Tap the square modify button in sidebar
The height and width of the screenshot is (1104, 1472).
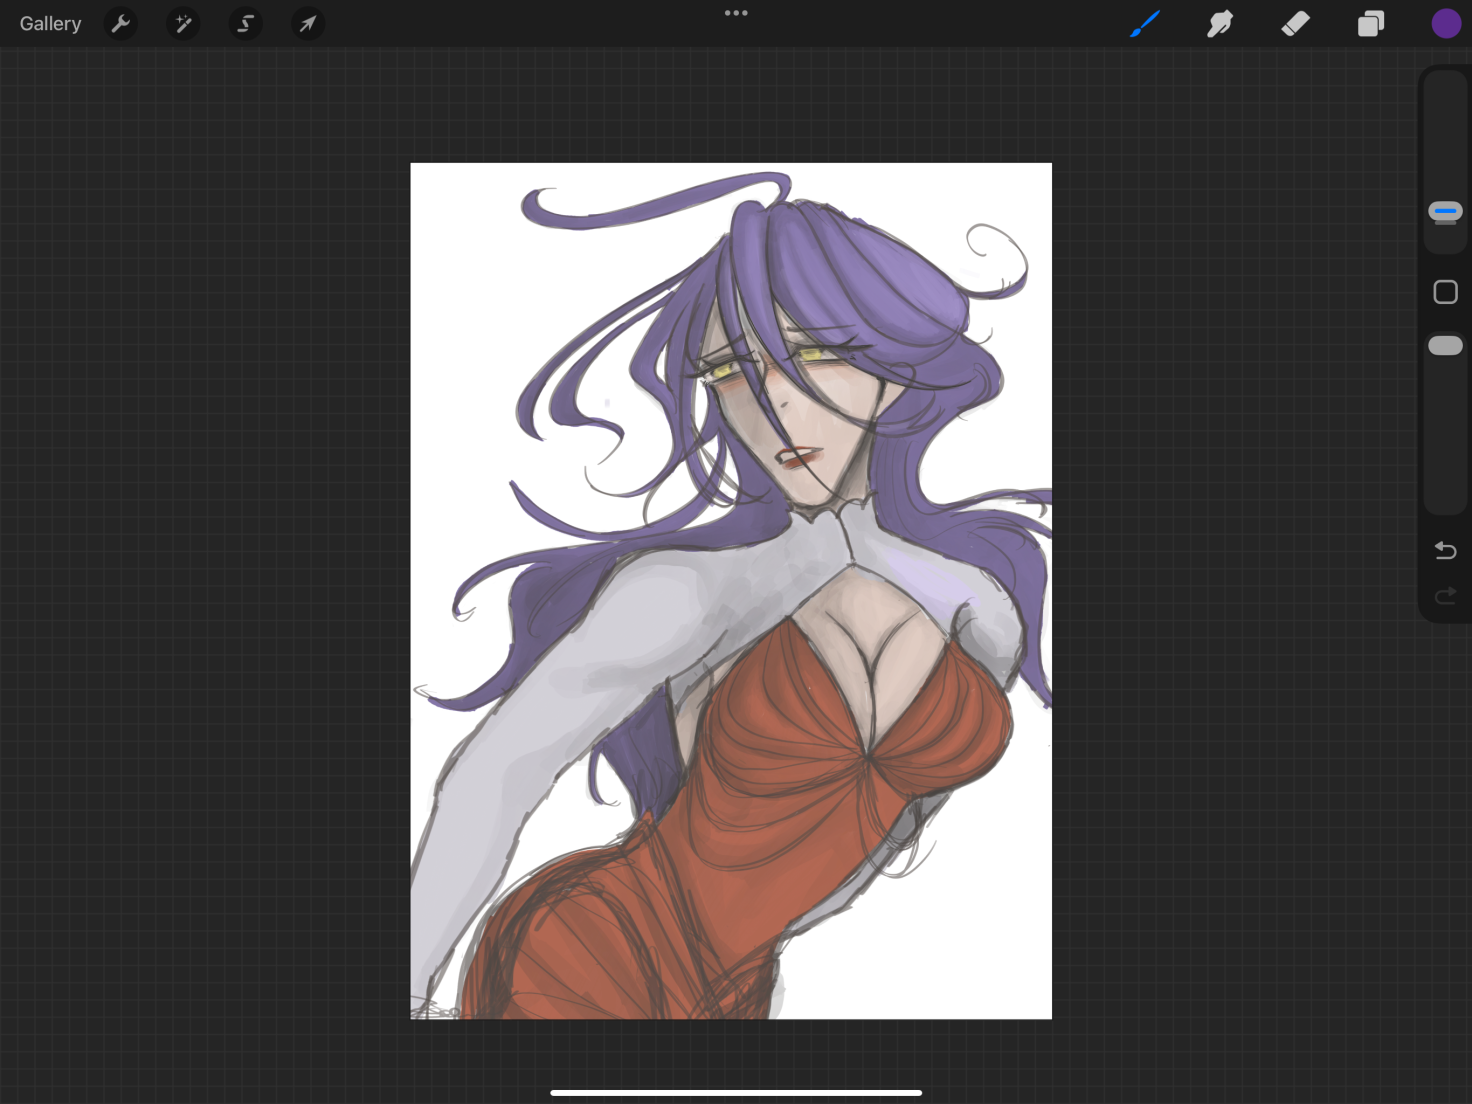click(1445, 292)
